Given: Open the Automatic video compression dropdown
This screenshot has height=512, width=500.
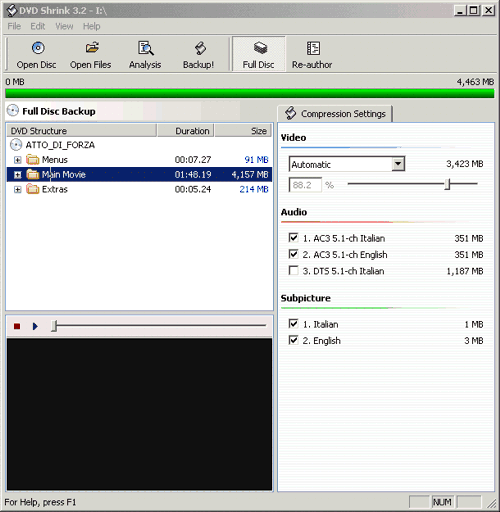Looking at the screenshot, I should [x=398, y=164].
